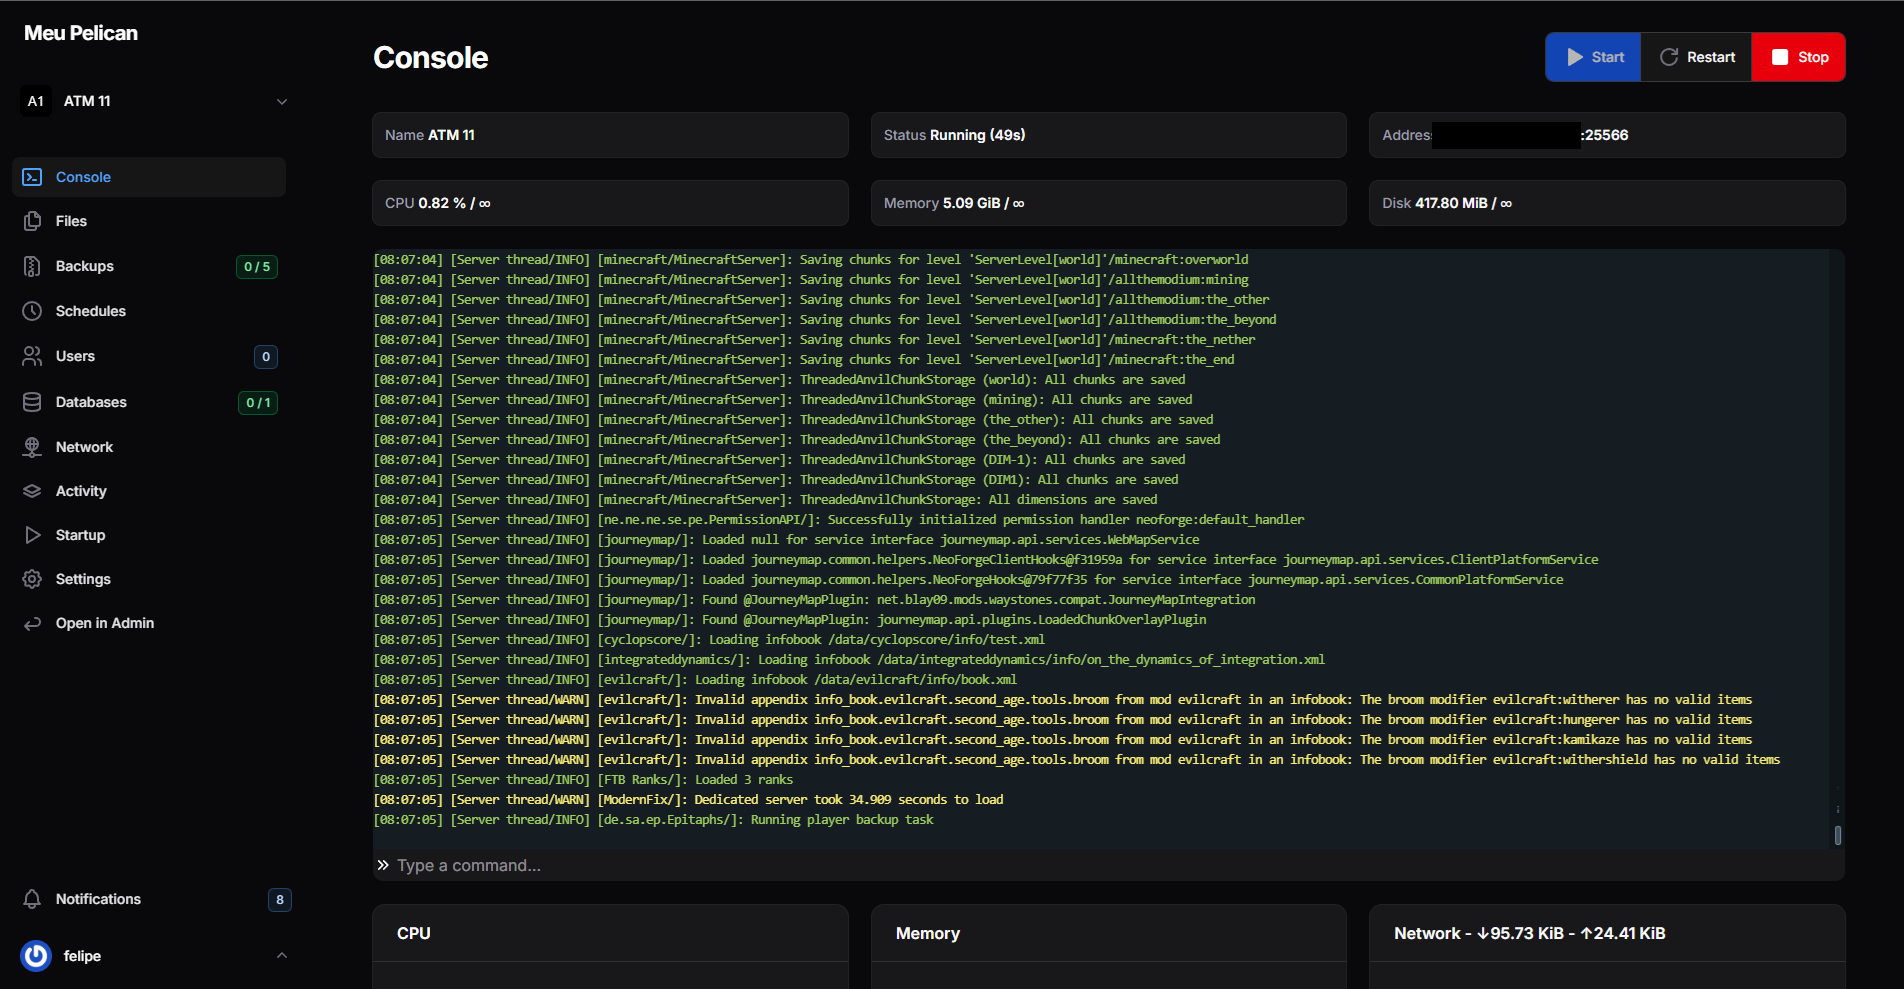The width and height of the screenshot is (1904, 989).
Task: Click the CPU chart panel header
Action: point(610,933)
